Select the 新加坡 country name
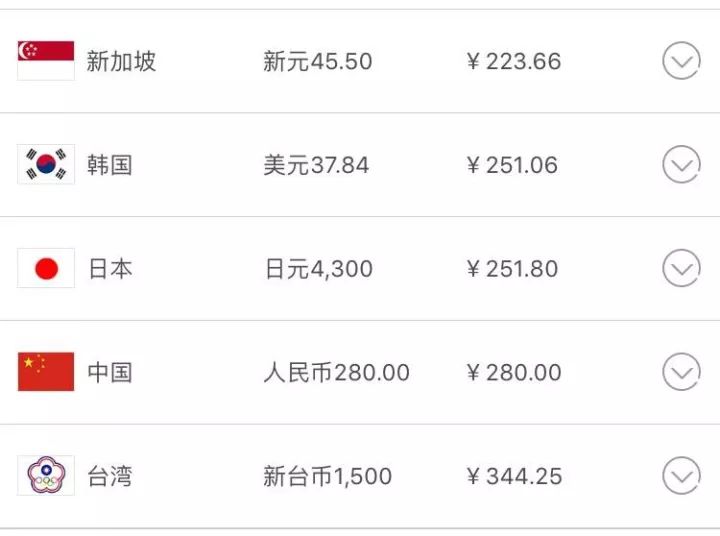The image size is (720, 536). [121, 61]
